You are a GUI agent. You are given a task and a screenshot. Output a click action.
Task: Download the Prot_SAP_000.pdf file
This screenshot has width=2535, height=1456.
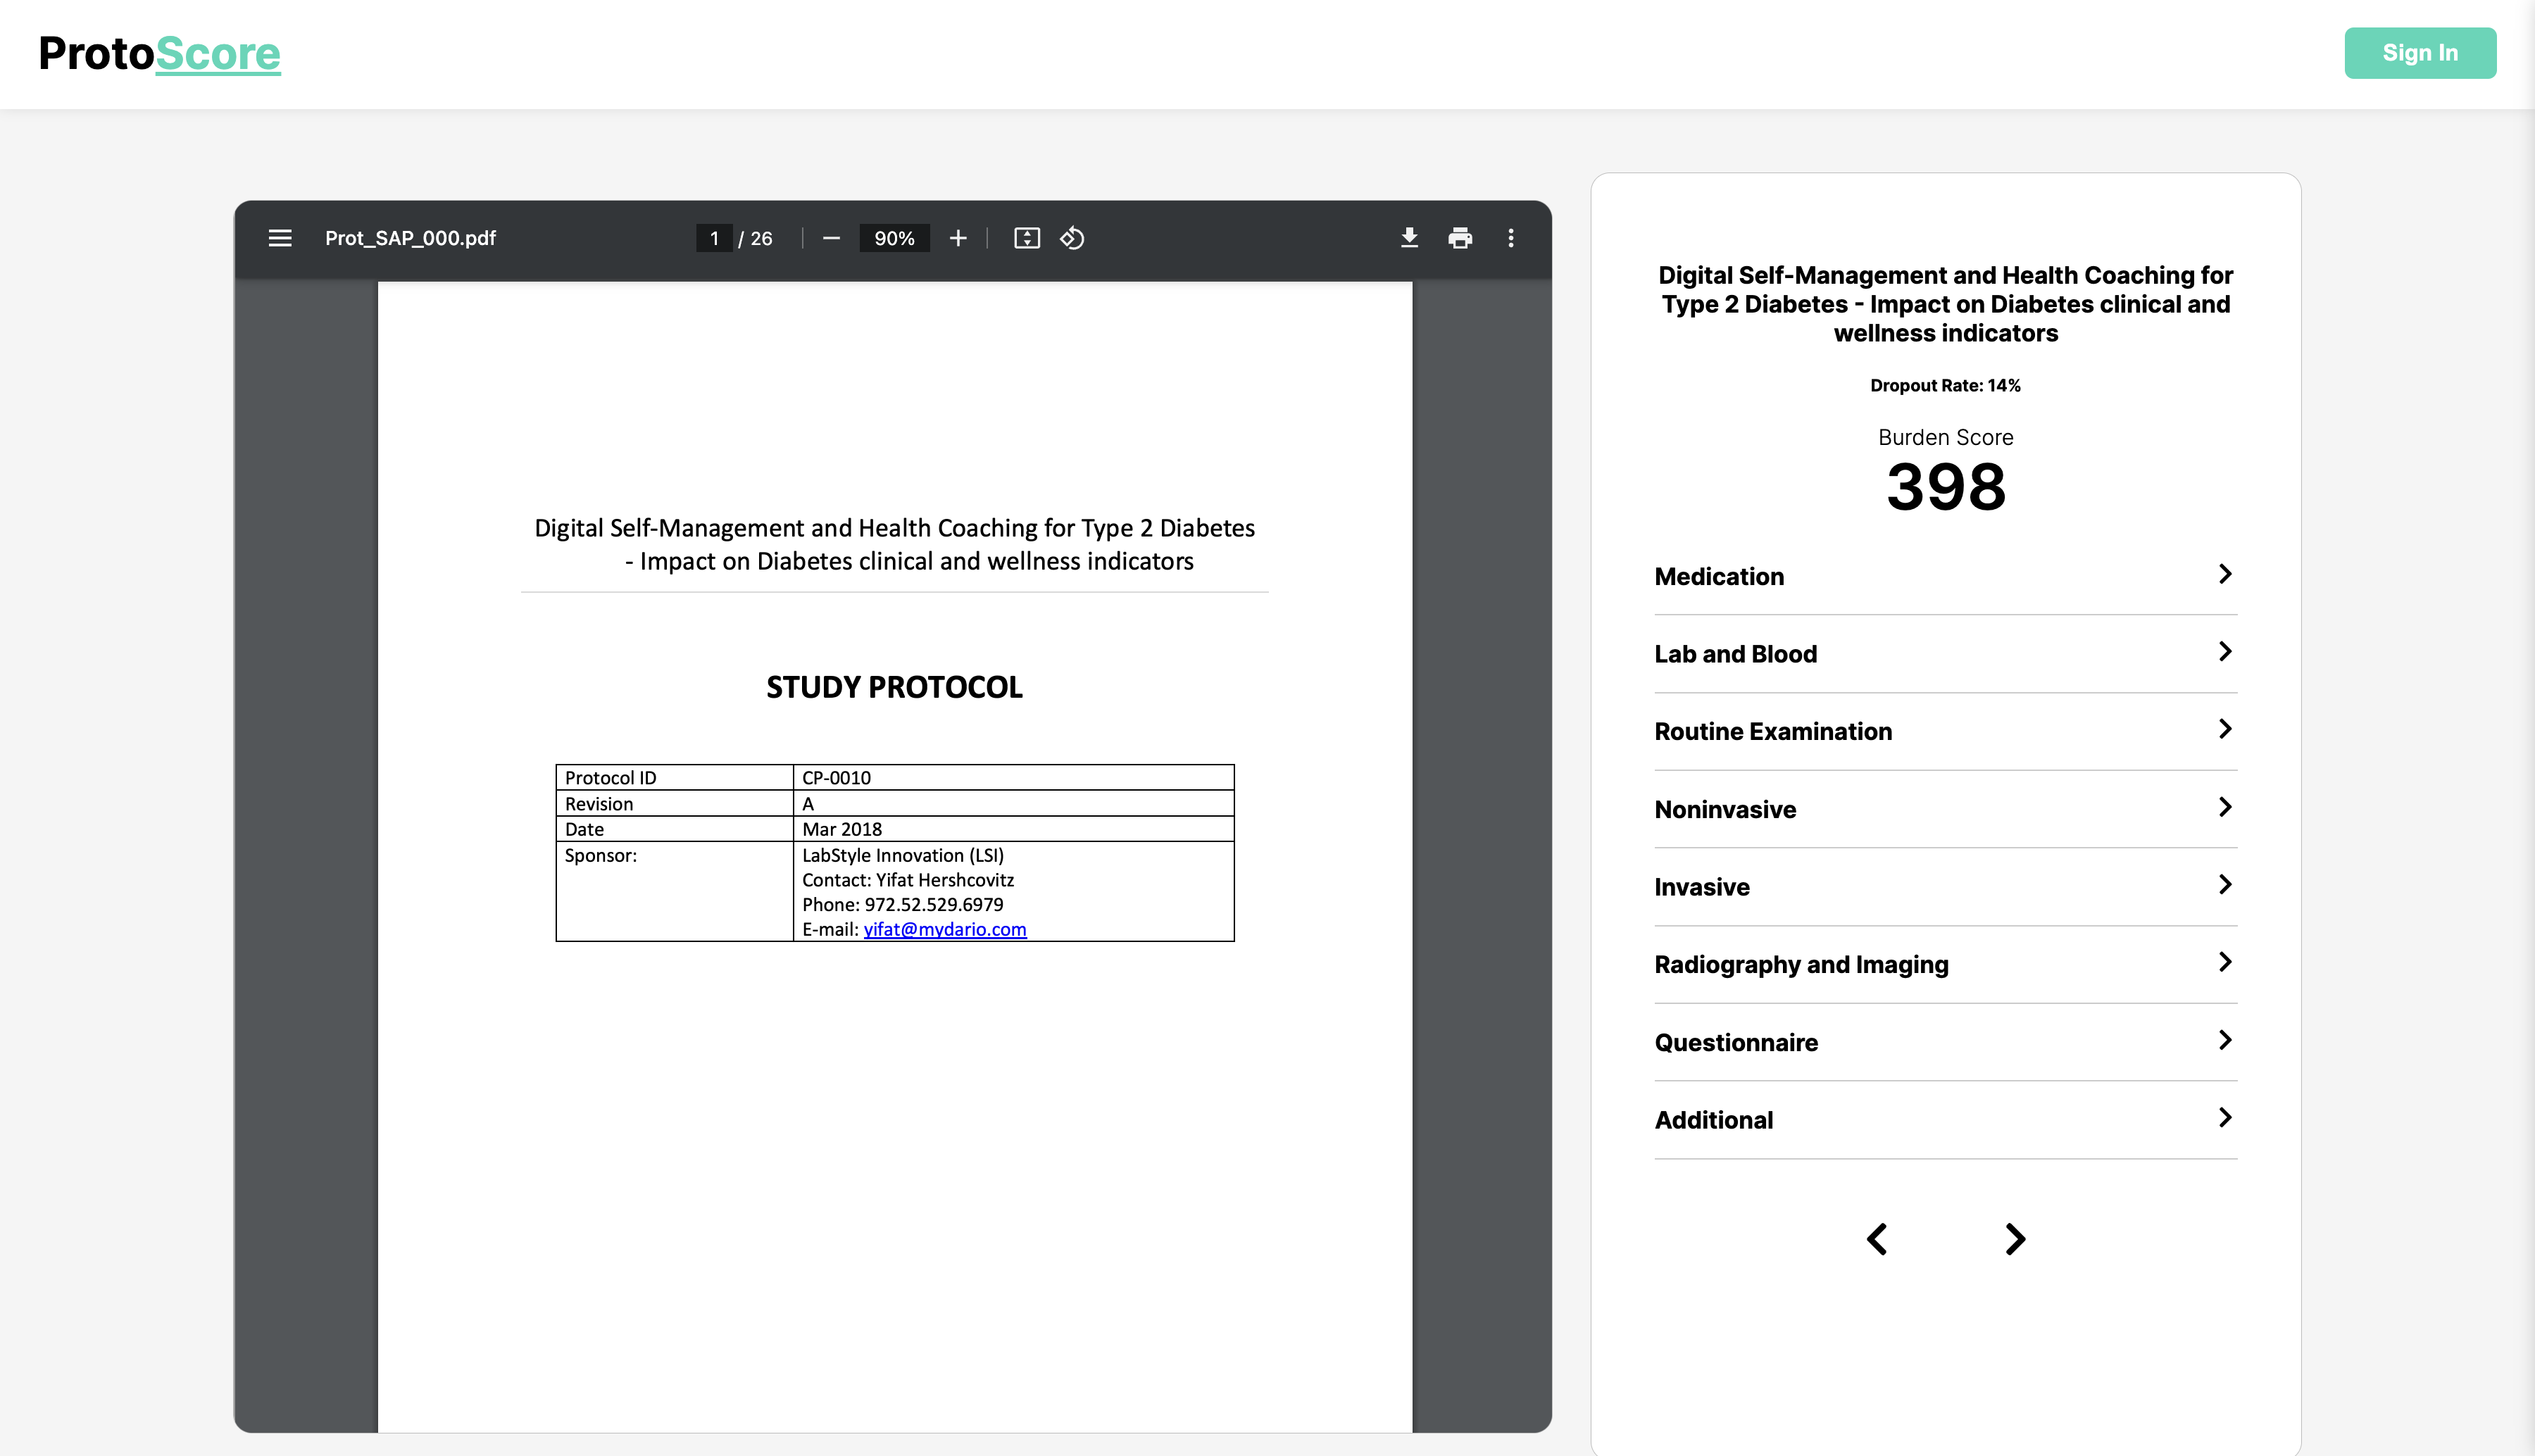1409,238
